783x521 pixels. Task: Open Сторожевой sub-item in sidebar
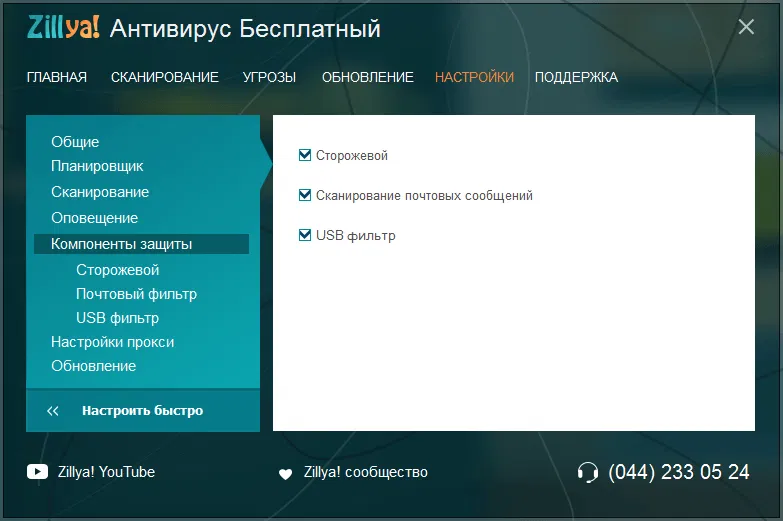(x=117, y=270)
